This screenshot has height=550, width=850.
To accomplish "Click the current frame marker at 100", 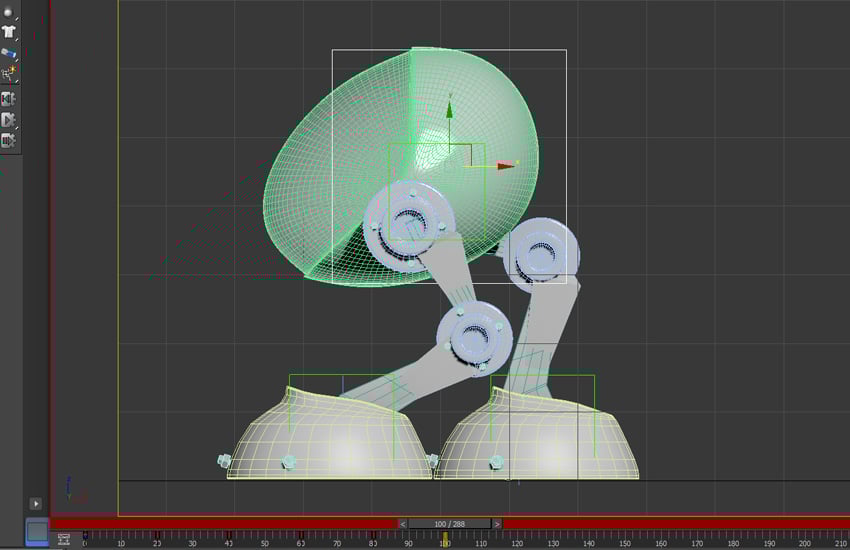I will [445, 539].
